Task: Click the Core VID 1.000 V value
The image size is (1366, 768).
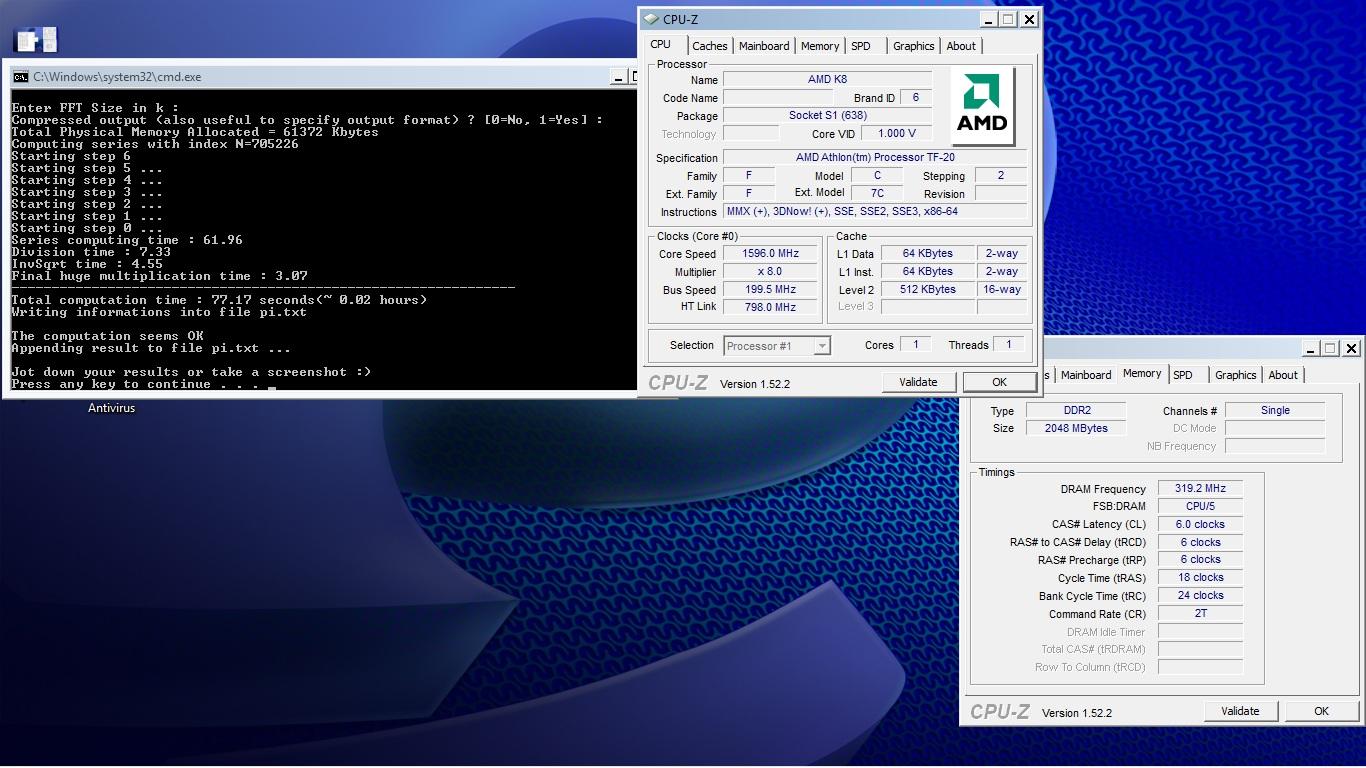Action: pos(897,134)
